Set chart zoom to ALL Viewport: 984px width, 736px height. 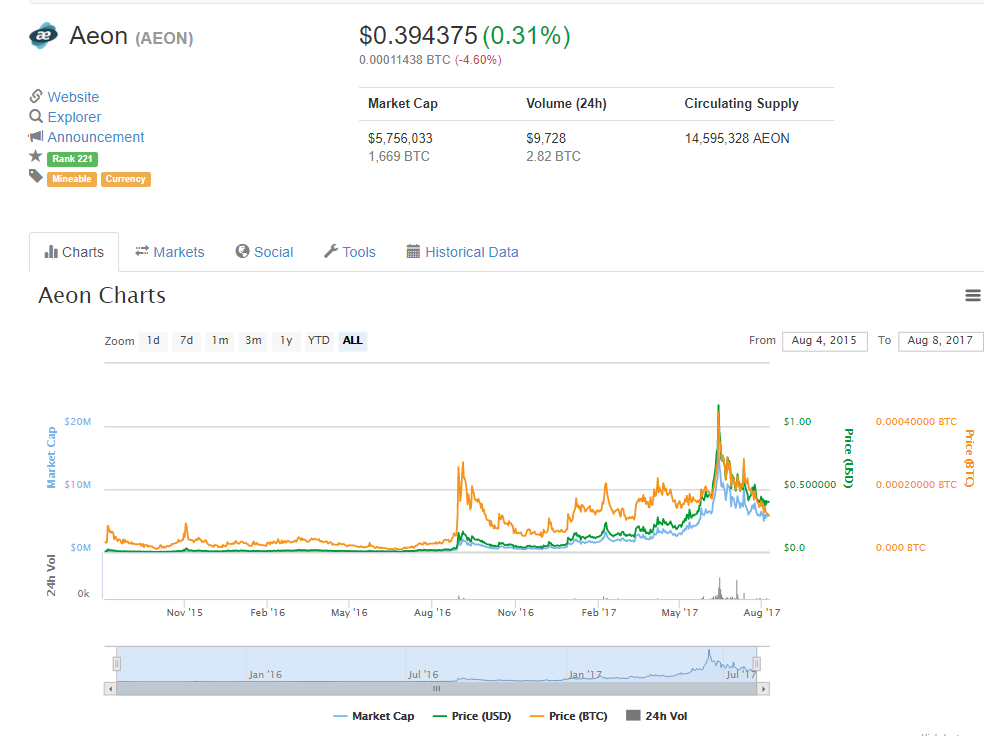(353, 341)
